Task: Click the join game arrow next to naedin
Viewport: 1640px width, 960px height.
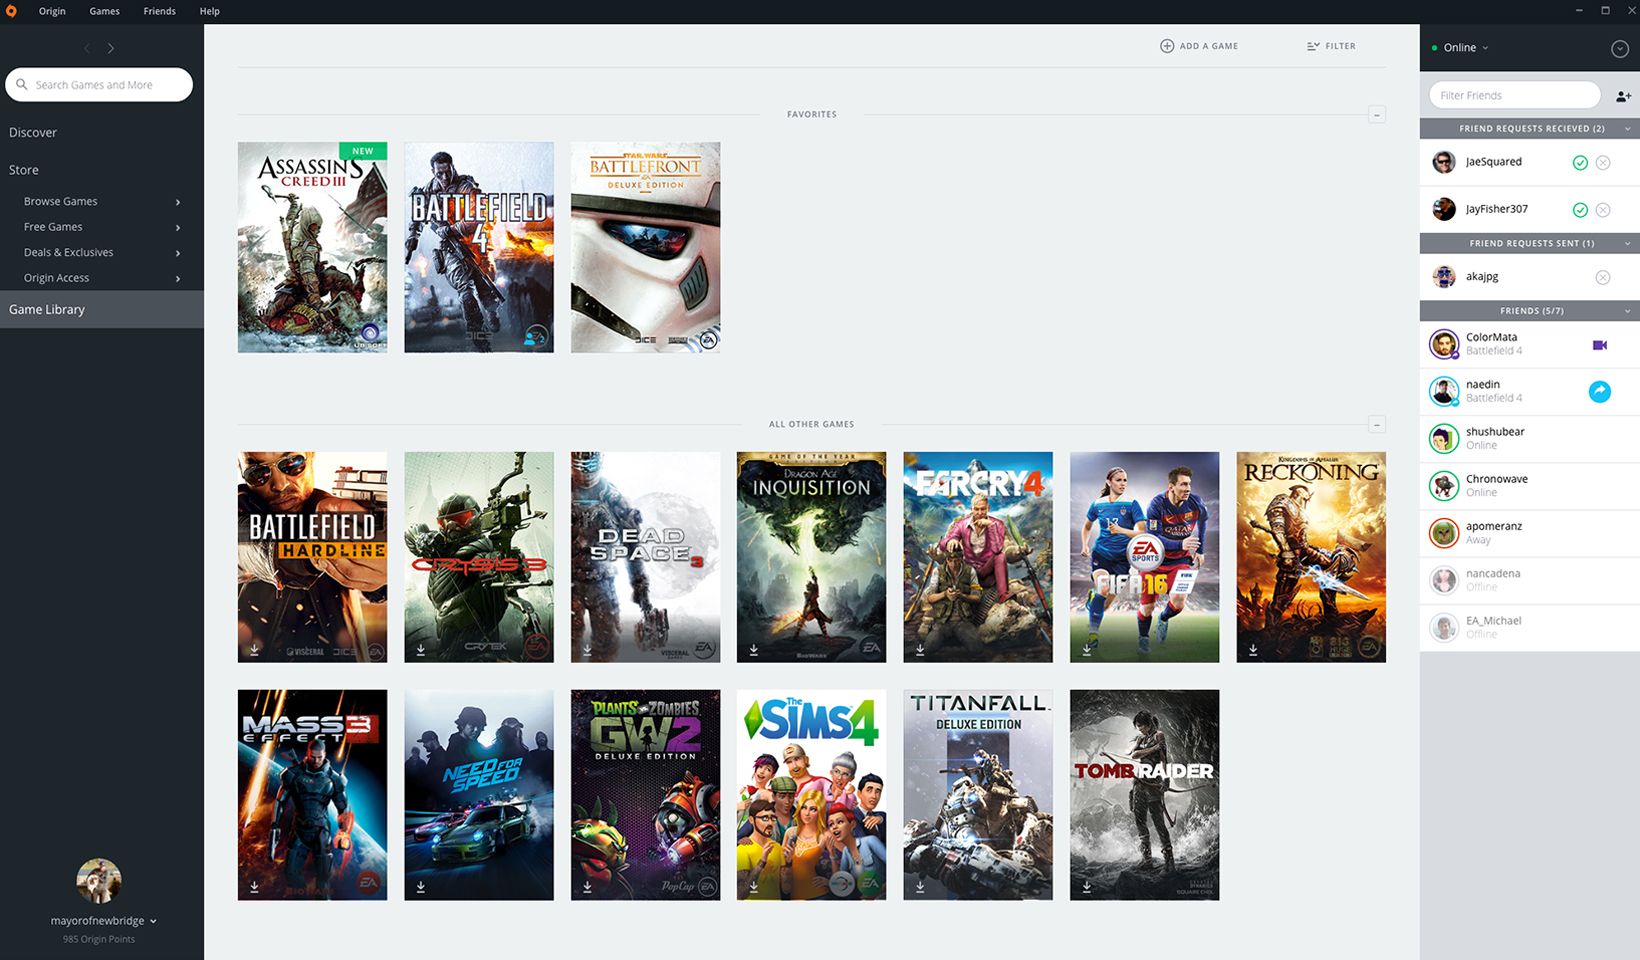Action: [1599, 391]
